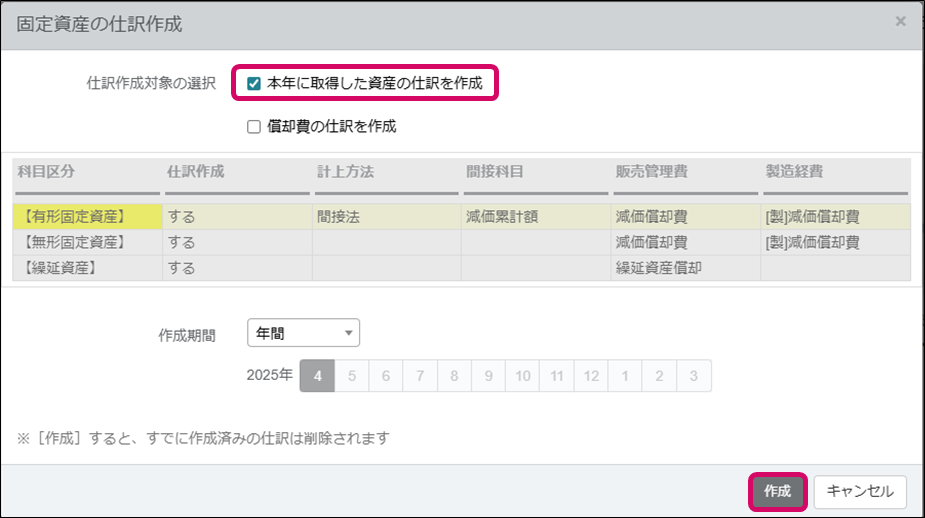Uncheck 本年に取得した資産の仕訳を作成 checkbox
The width and height of the screenshot is (925, 518).
[254, 84]
